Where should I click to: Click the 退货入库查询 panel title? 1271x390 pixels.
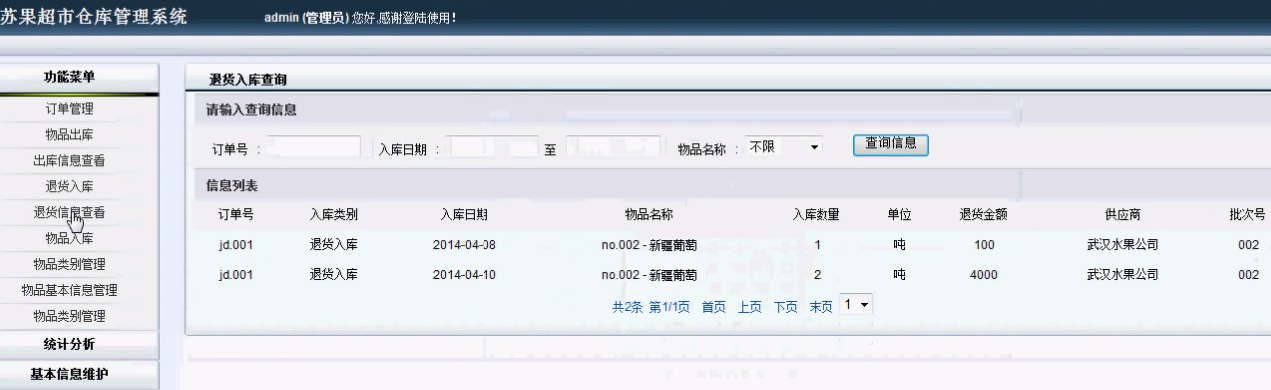248,79
